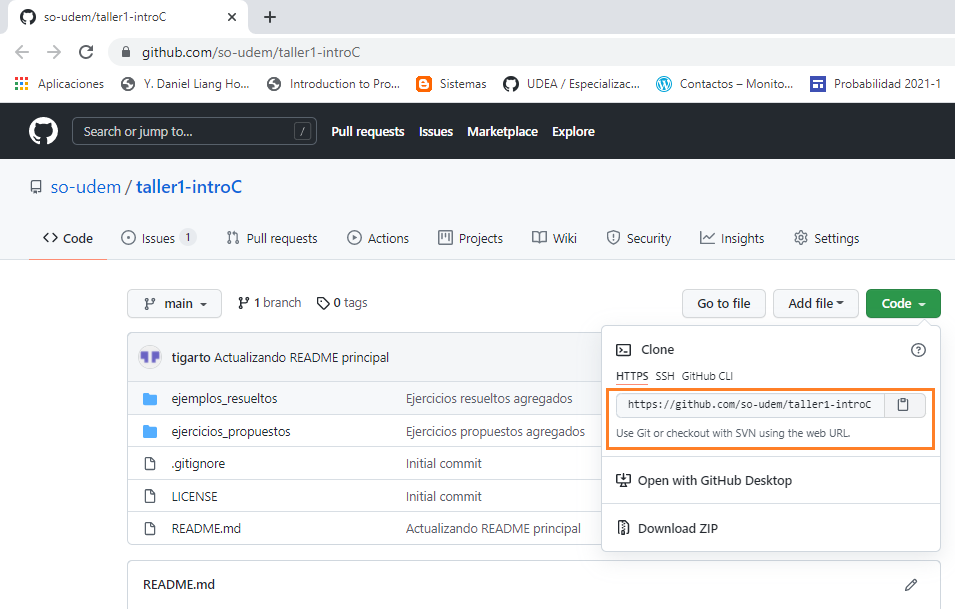Click the .gitignore file icon
The width and height of the screenshot is (955, 609).
click(150, 464)
